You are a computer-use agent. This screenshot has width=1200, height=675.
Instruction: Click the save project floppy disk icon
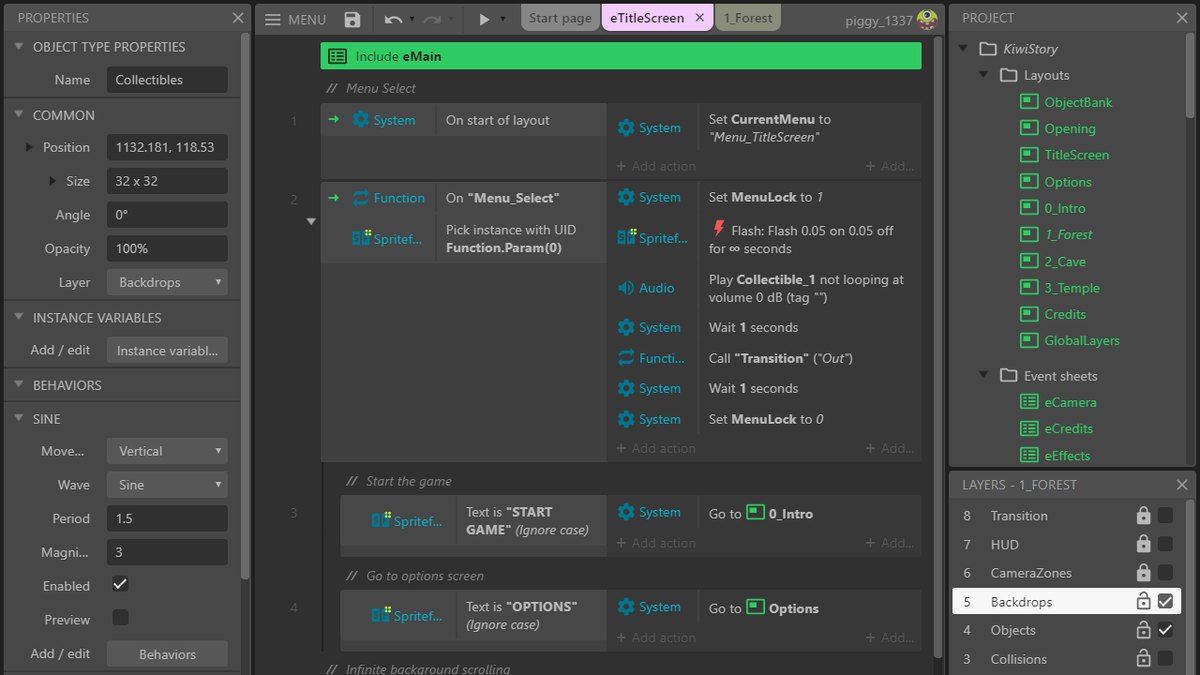click(352, 19)
